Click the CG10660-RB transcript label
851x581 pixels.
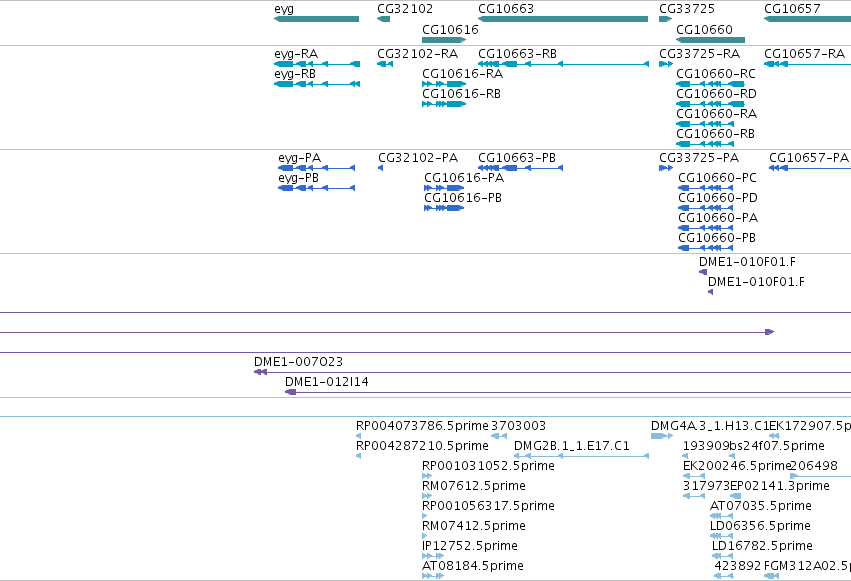(715, 134)
